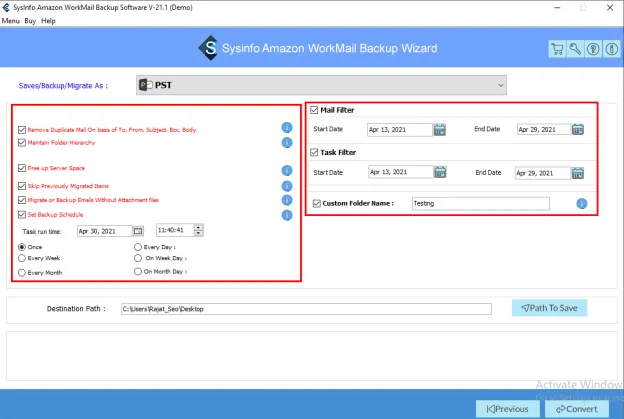624x419 pixels.
Task: Open the Buy menu
Action: point(31,20)
